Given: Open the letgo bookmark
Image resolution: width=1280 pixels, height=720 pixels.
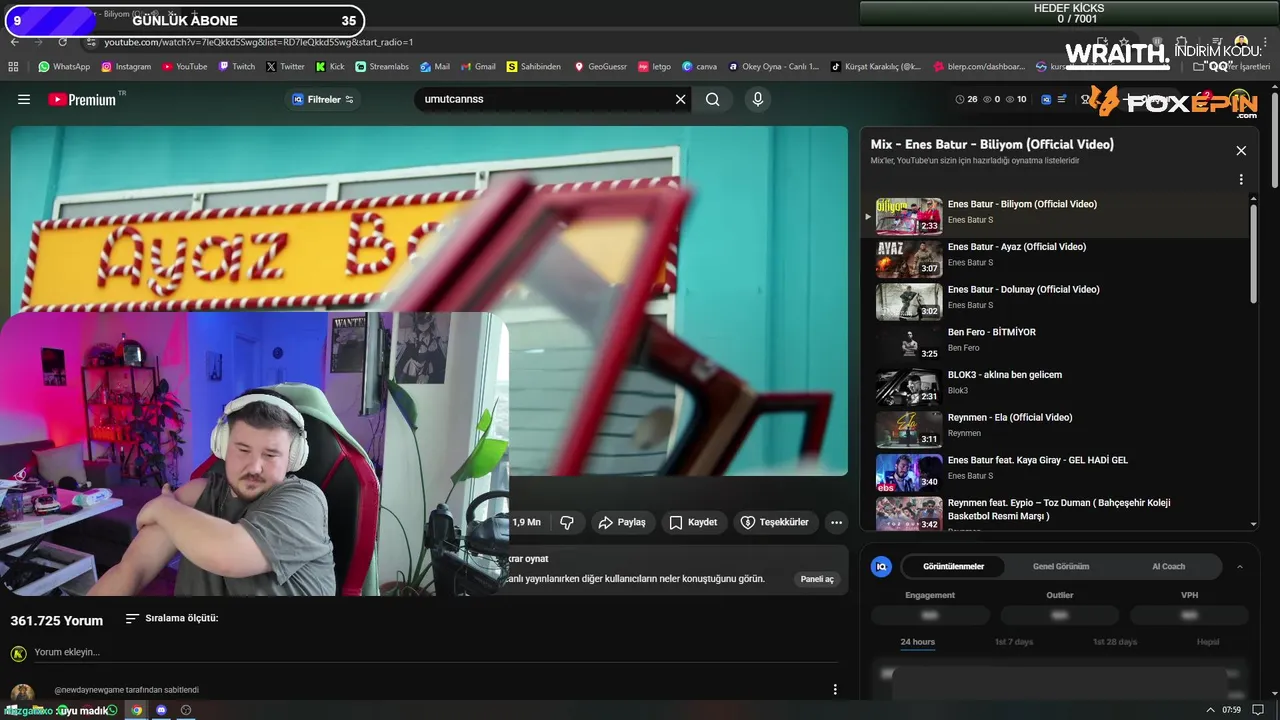Looking at the screenshot, I should coord(654,67).
